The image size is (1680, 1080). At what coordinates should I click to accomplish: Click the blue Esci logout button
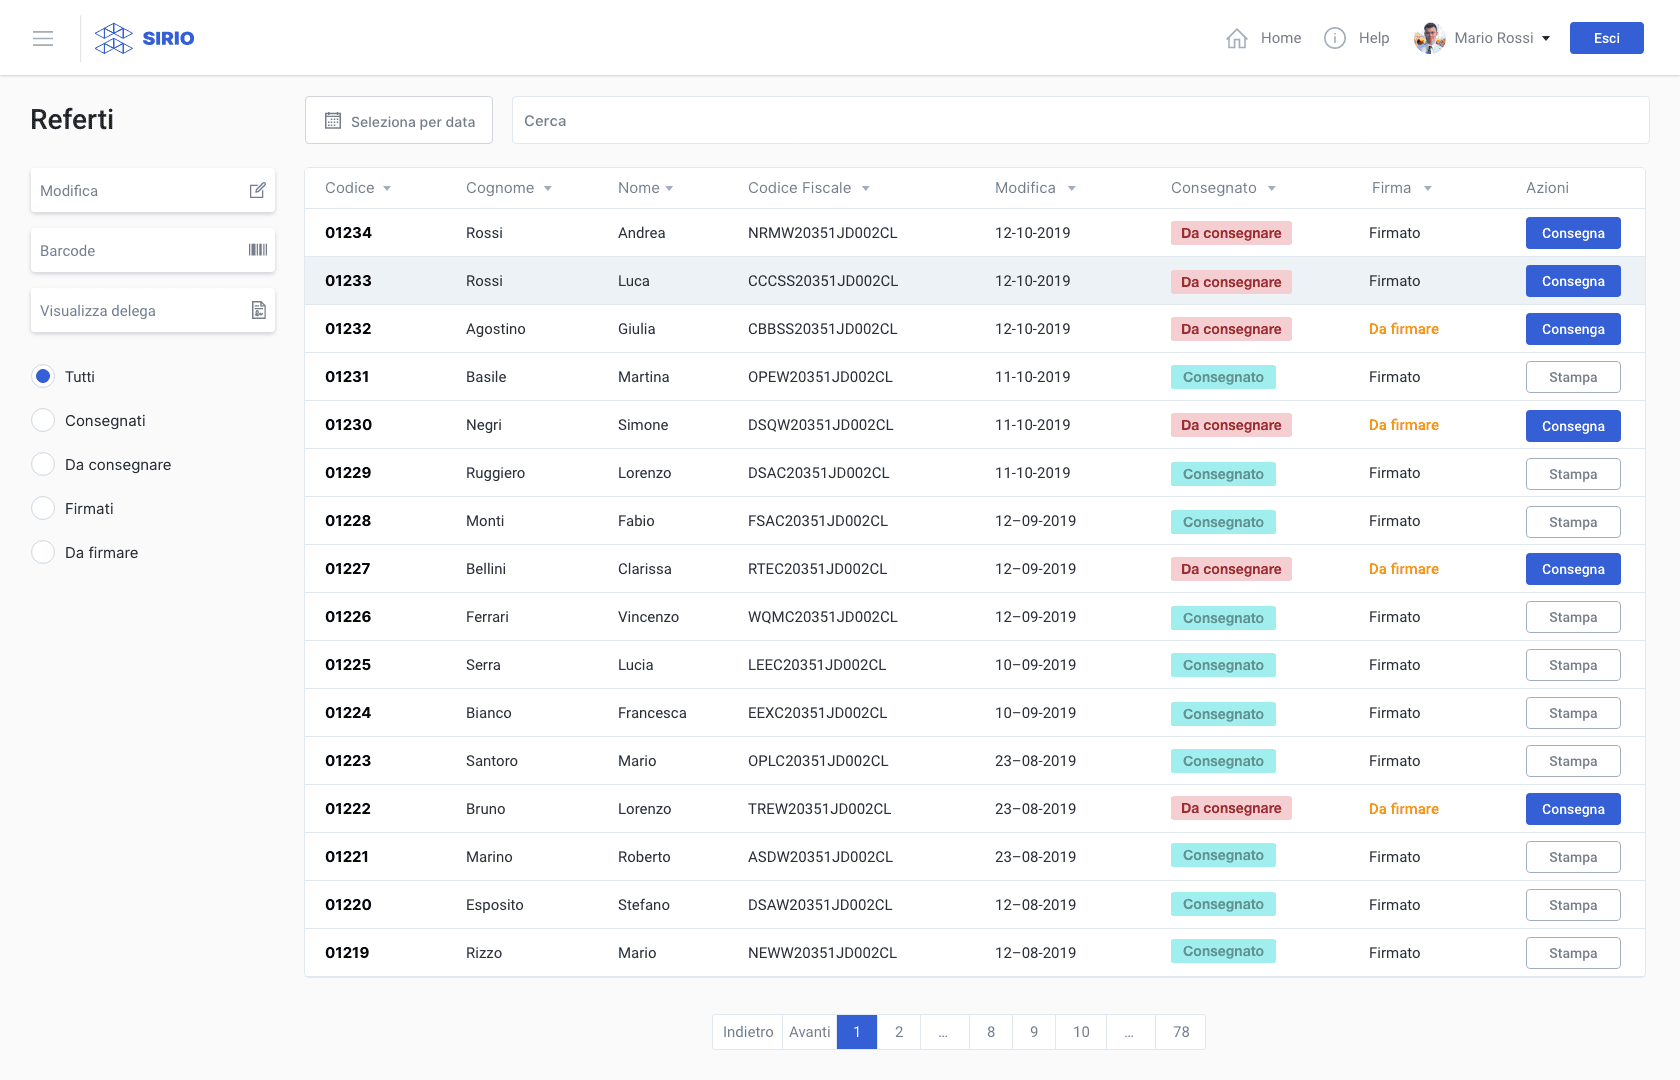click(x=1607, y=38)
